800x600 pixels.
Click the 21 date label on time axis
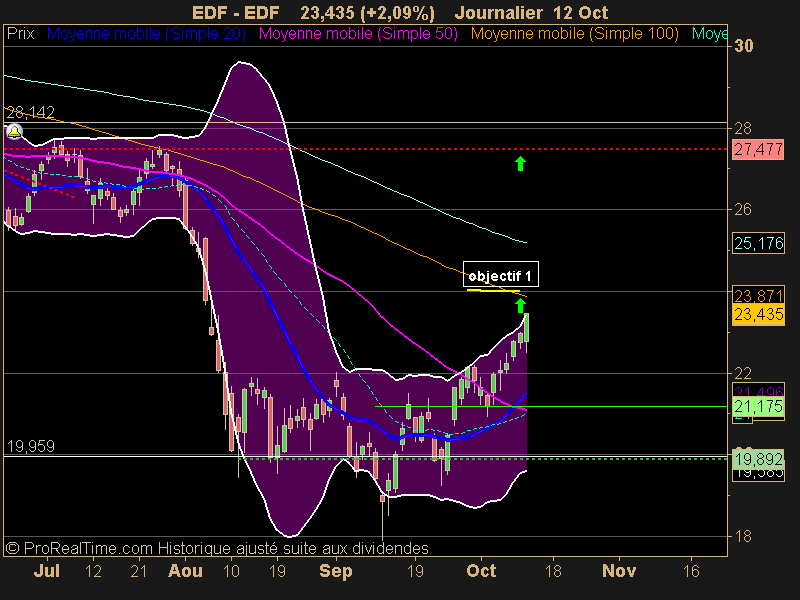[x=138, y=570]
